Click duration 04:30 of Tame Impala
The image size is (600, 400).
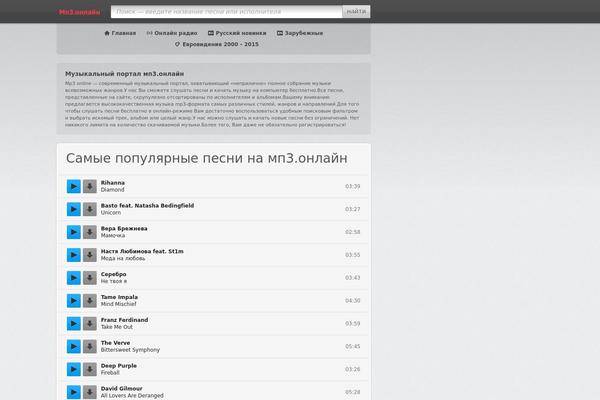352,300
